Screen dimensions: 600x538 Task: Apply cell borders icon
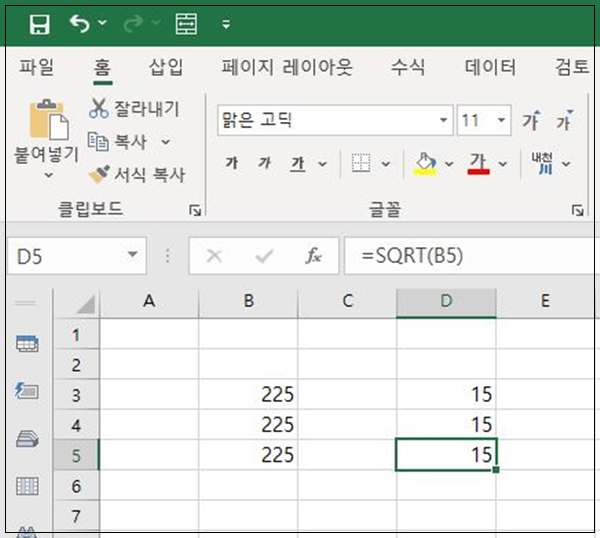(360, 163)
